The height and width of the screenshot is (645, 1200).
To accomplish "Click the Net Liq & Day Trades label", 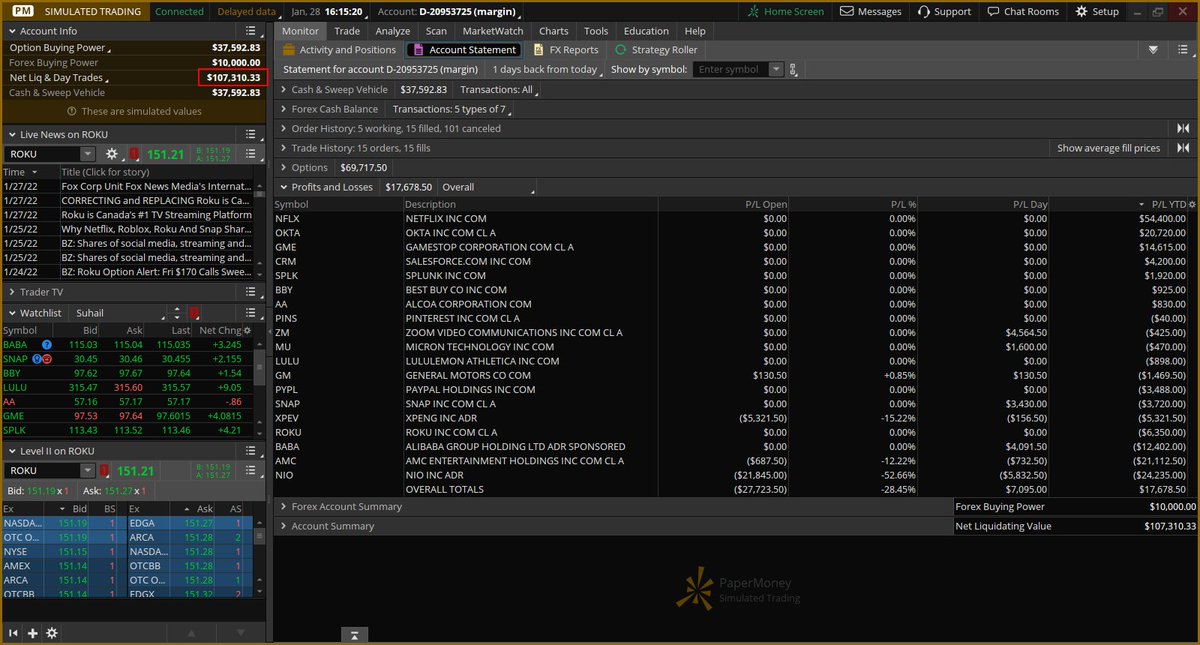I will 58,77.
